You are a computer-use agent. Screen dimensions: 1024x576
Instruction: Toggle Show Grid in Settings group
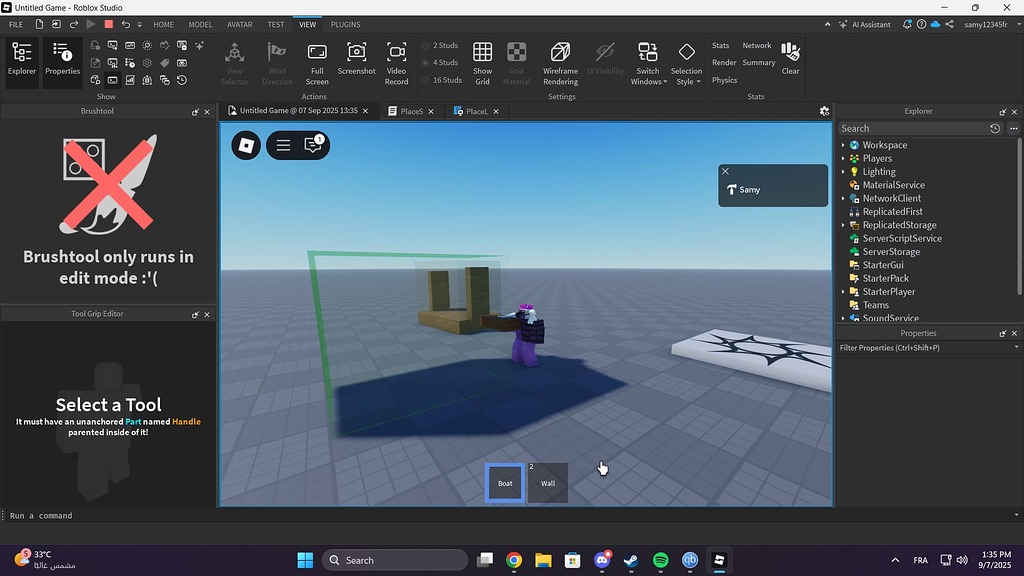tap(482, 60)
